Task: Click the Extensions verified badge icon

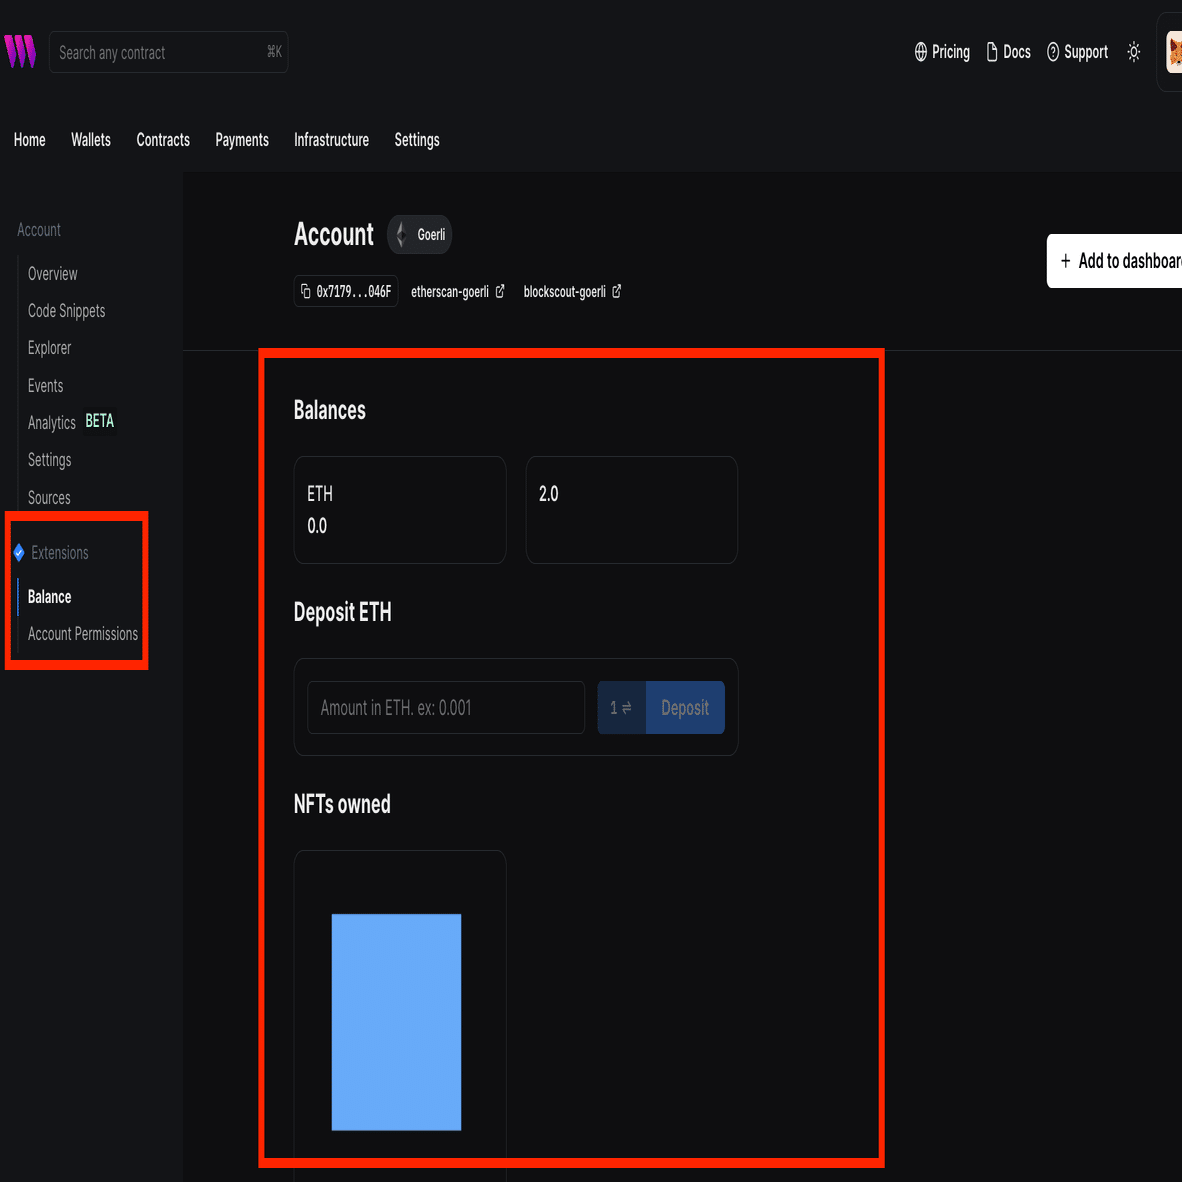Action: 19,553
